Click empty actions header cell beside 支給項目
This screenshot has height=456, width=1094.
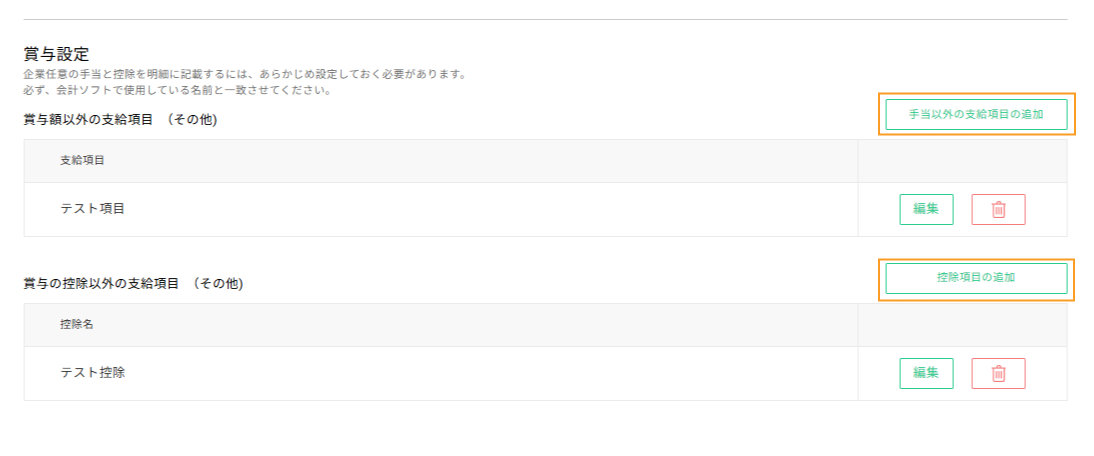pyautogui.click(x=962, y=161)
